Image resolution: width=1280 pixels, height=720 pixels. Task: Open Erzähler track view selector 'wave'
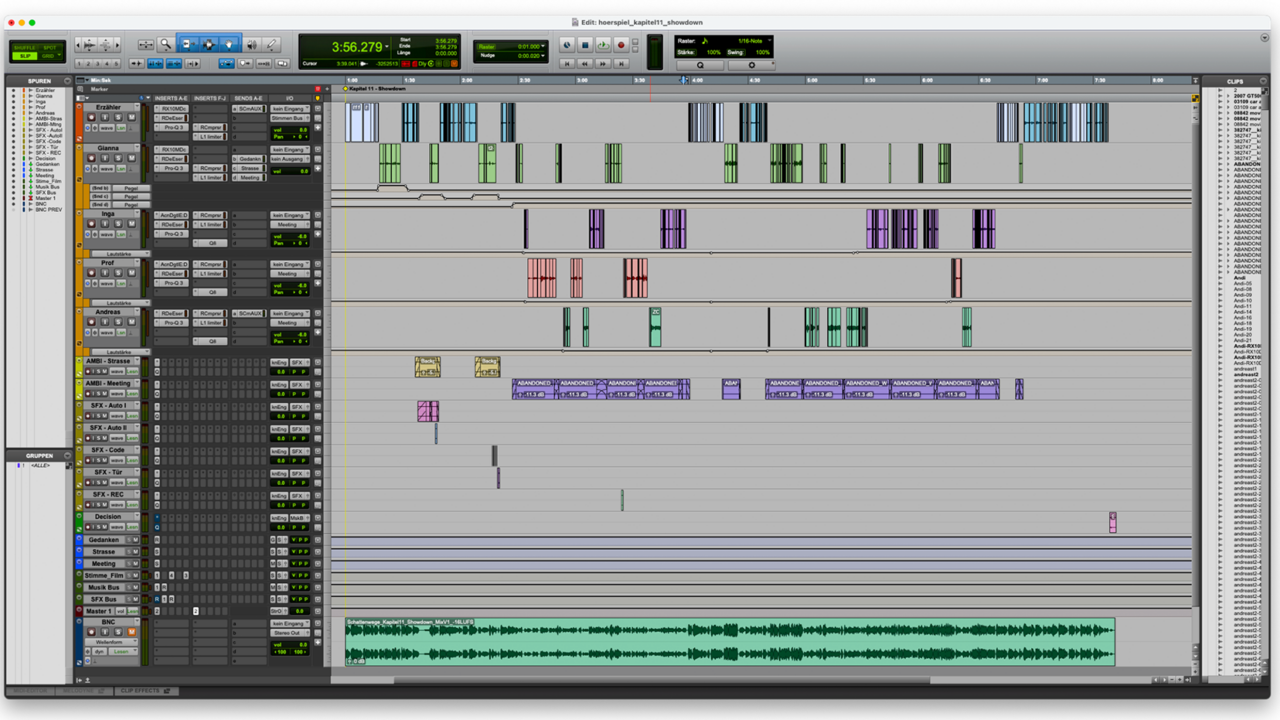coord(107,128)
